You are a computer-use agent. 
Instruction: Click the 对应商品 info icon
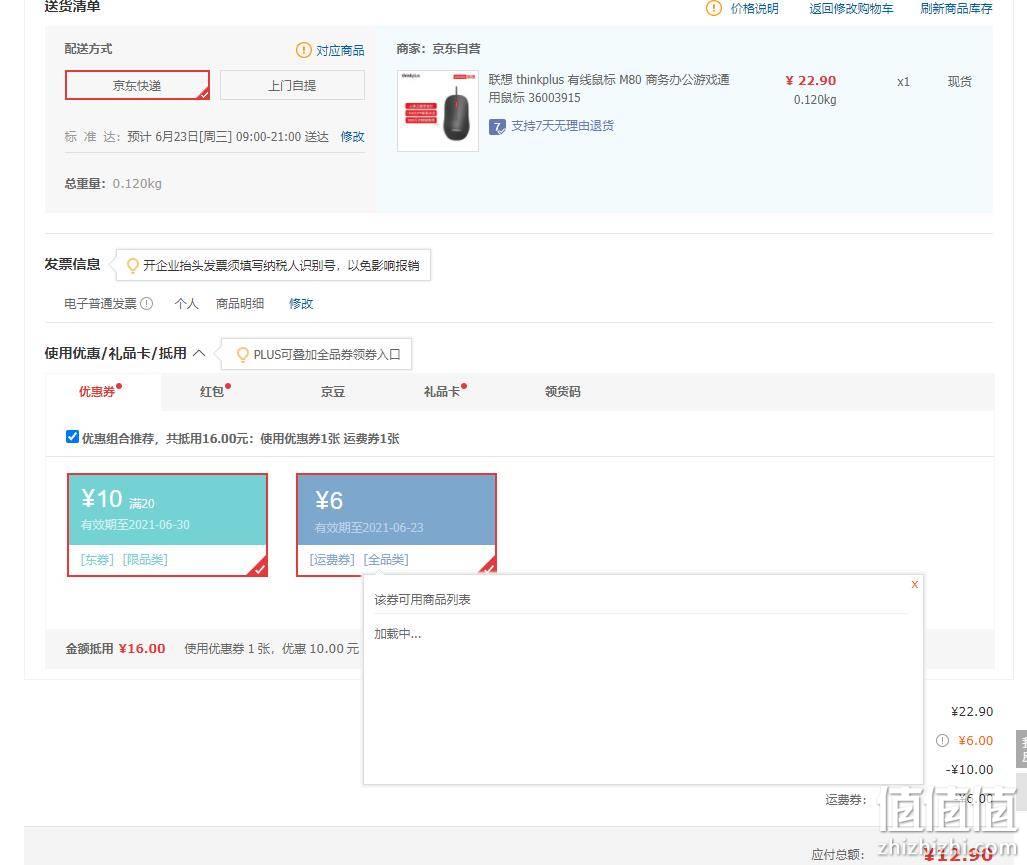(x=303, y=50)
